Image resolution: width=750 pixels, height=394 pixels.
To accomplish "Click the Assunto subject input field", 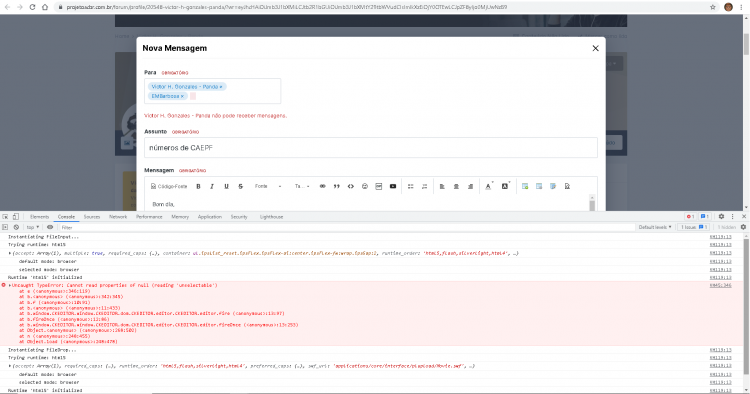I will point(371,148).
